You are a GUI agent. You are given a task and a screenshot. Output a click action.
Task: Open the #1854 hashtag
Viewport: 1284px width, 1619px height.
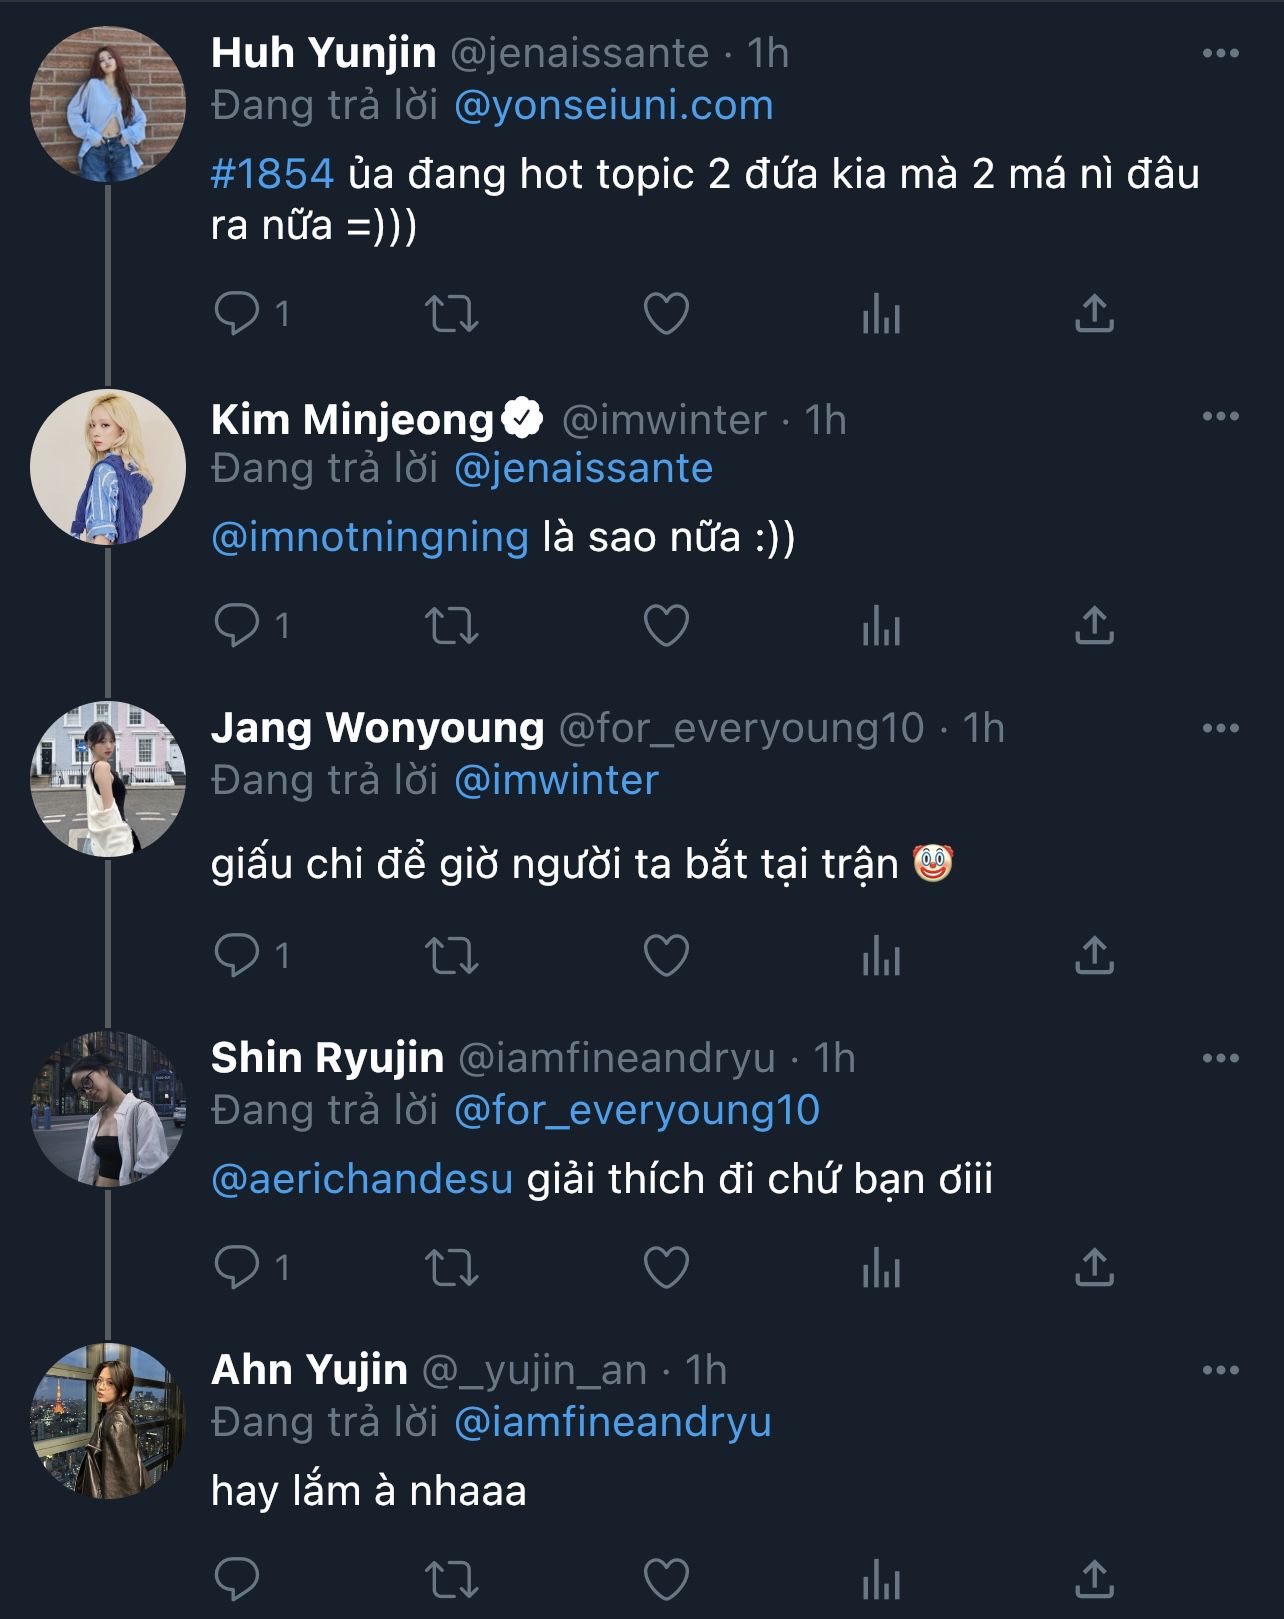tap(272, 174)
